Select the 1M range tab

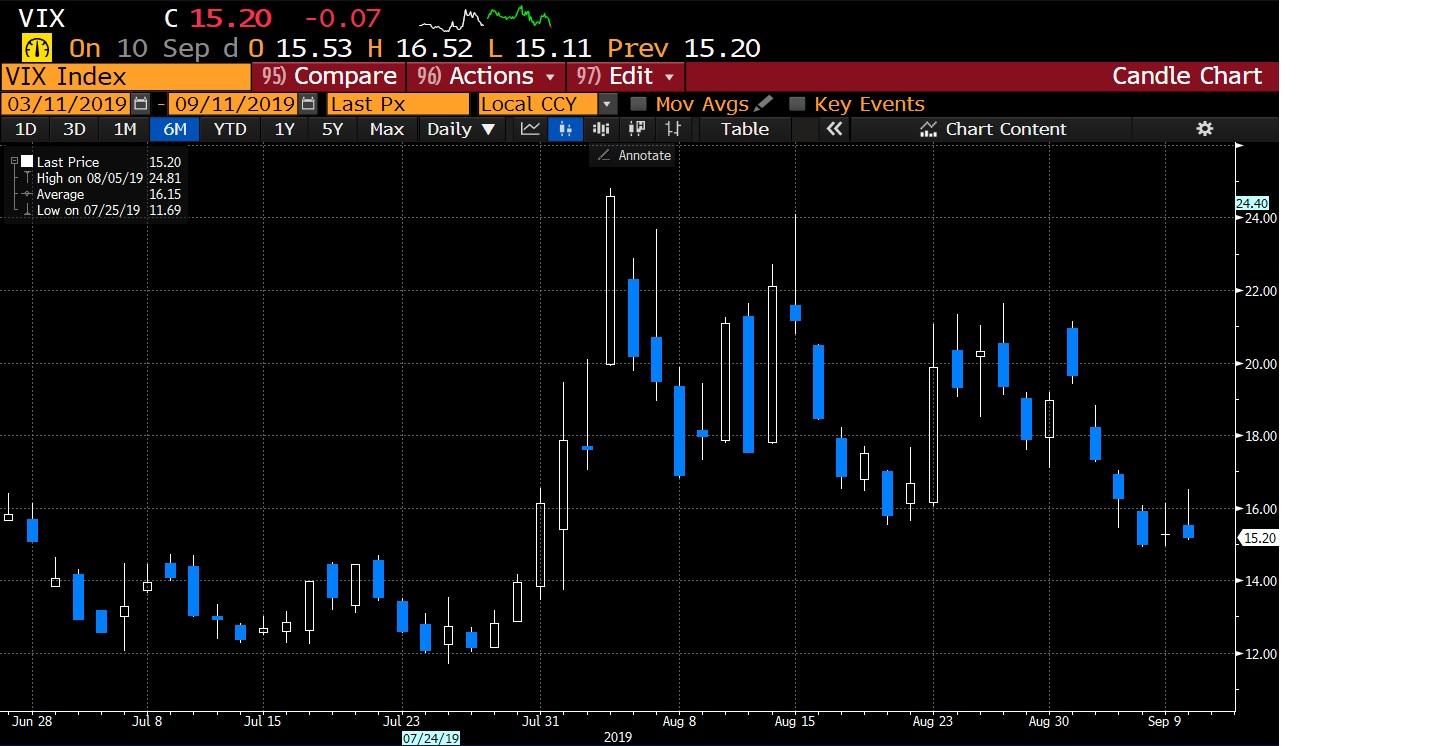pyautogui.click(x=124, y=129)
